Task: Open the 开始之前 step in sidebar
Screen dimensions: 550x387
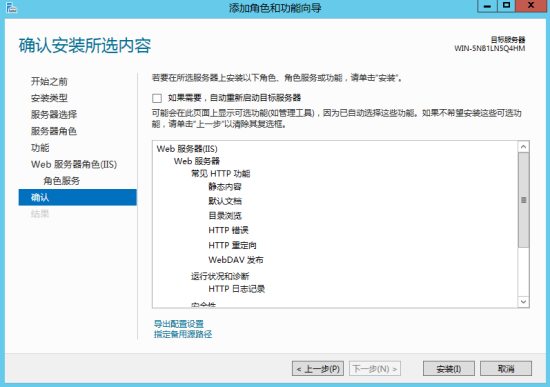Action: click(x=49, y=82)
